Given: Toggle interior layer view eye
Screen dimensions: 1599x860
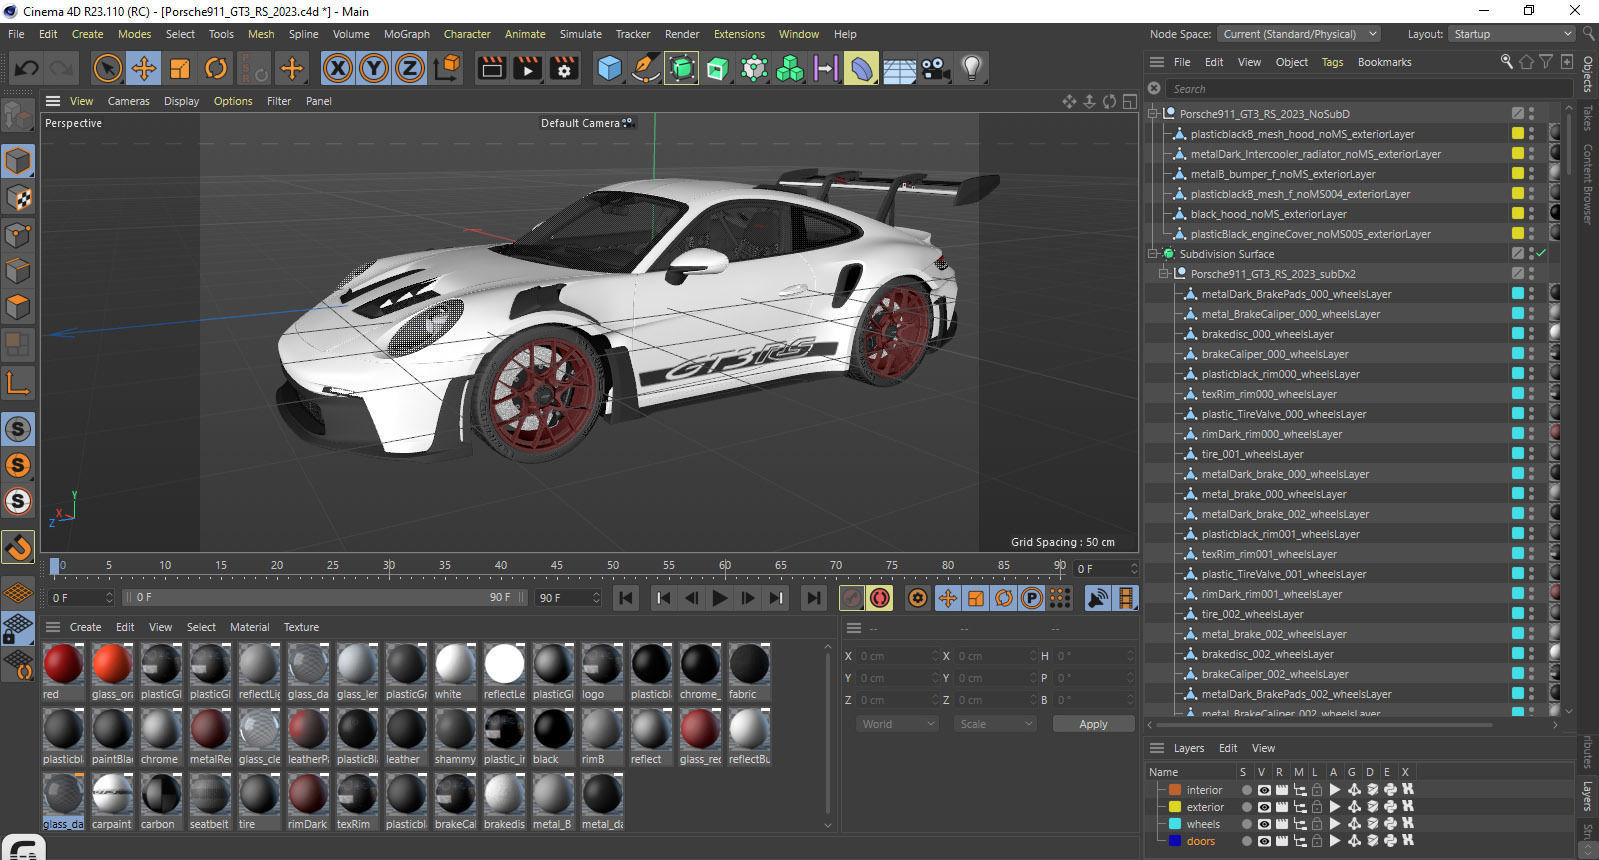Looking at the screenshot, I should click(x=1264, y=790).
